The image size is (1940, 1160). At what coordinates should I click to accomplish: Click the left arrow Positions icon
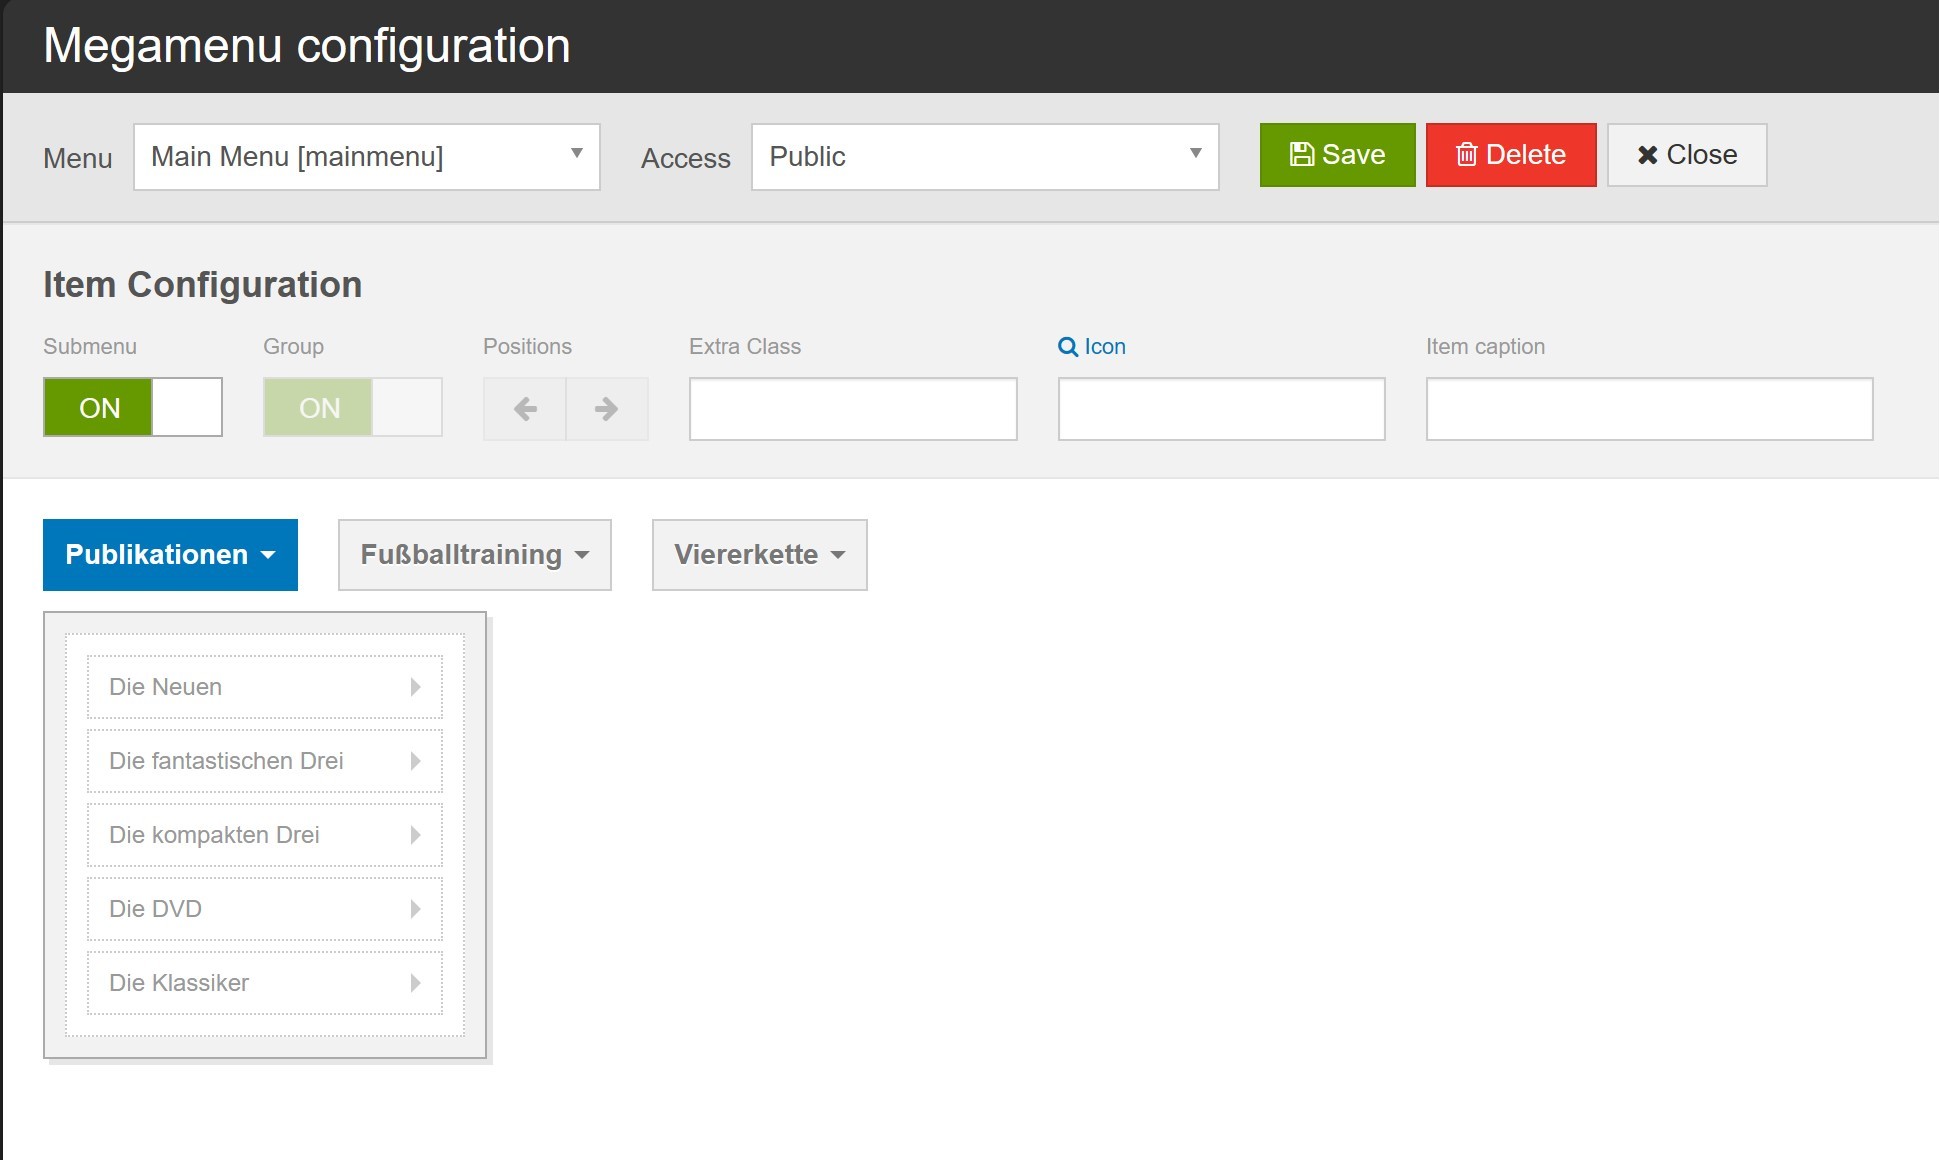[525, 409]
